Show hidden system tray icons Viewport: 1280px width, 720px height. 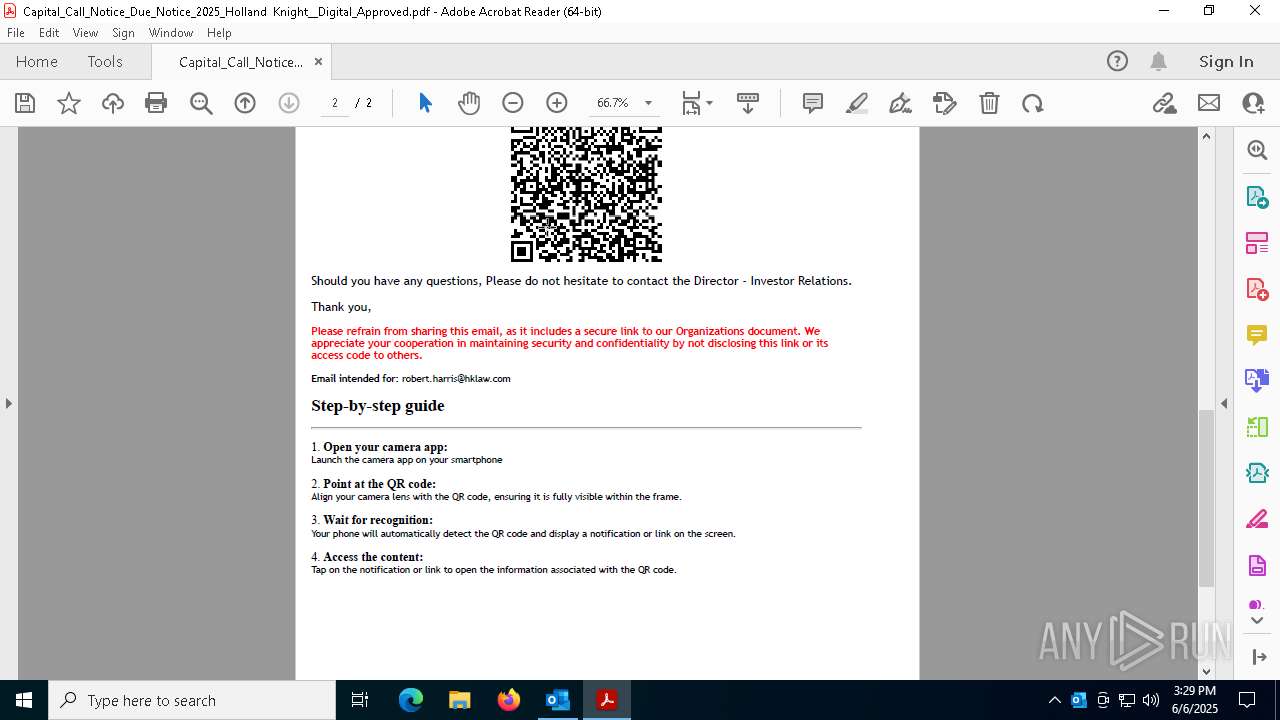tap(1054, 700)
